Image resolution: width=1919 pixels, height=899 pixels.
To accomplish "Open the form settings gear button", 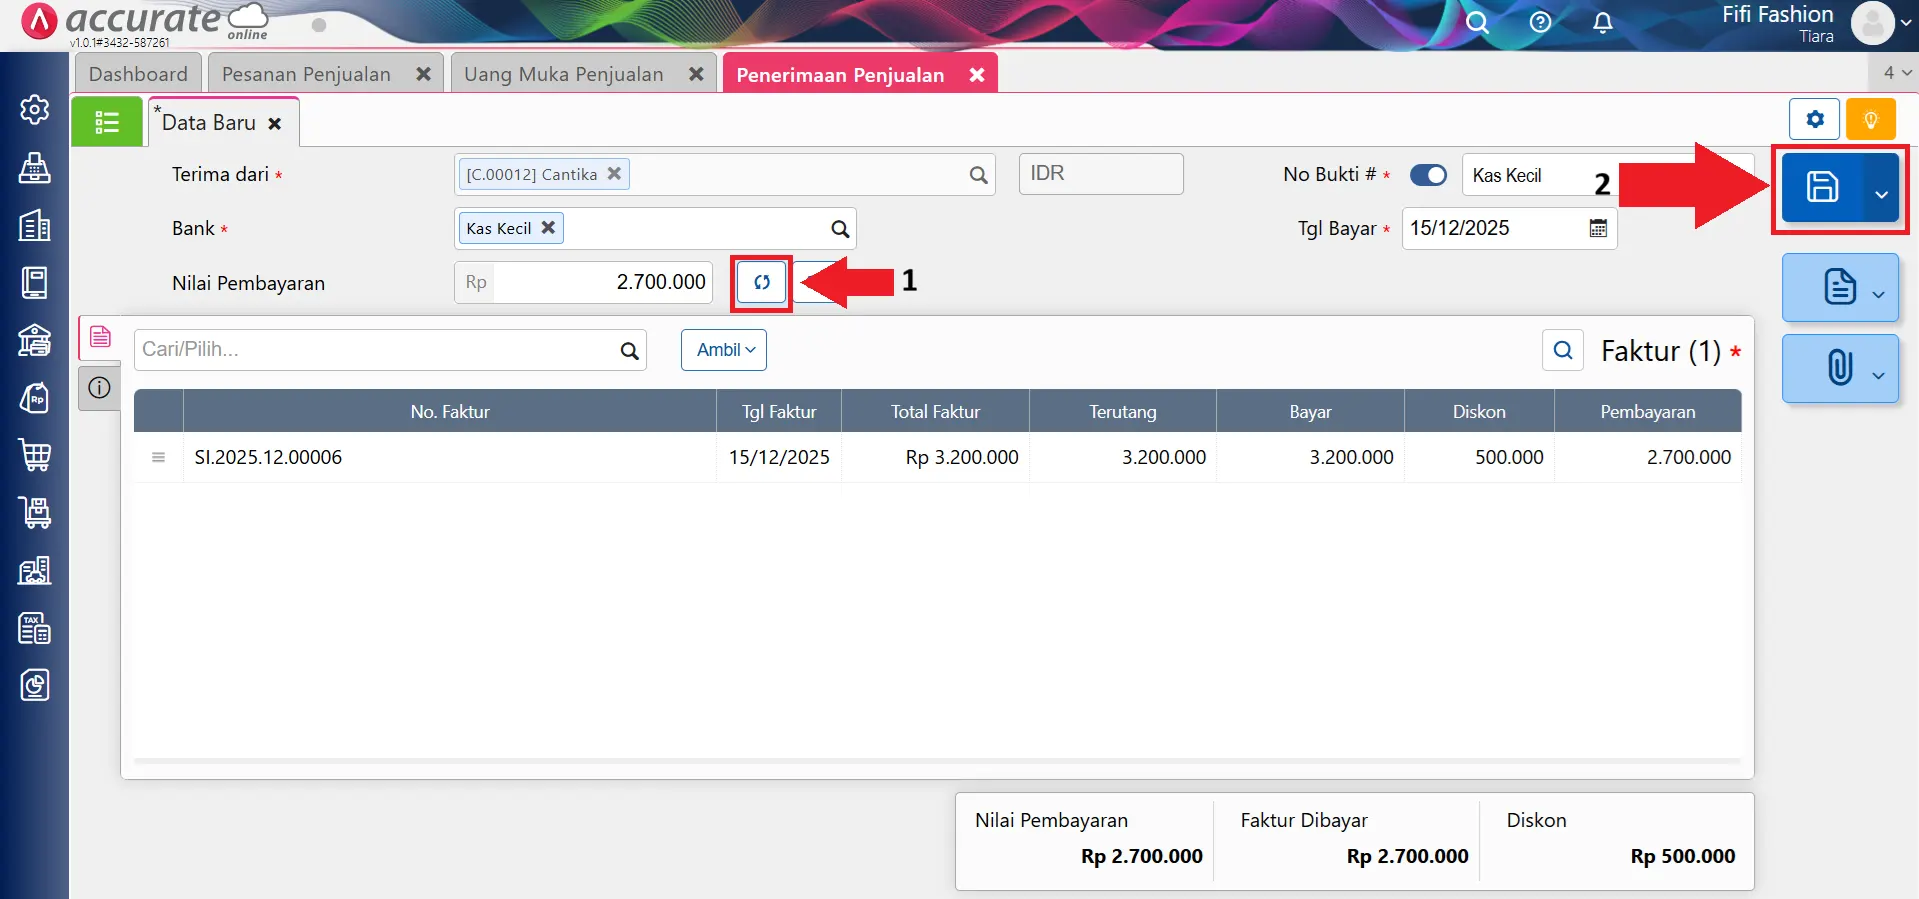I will pos(1814,120).
